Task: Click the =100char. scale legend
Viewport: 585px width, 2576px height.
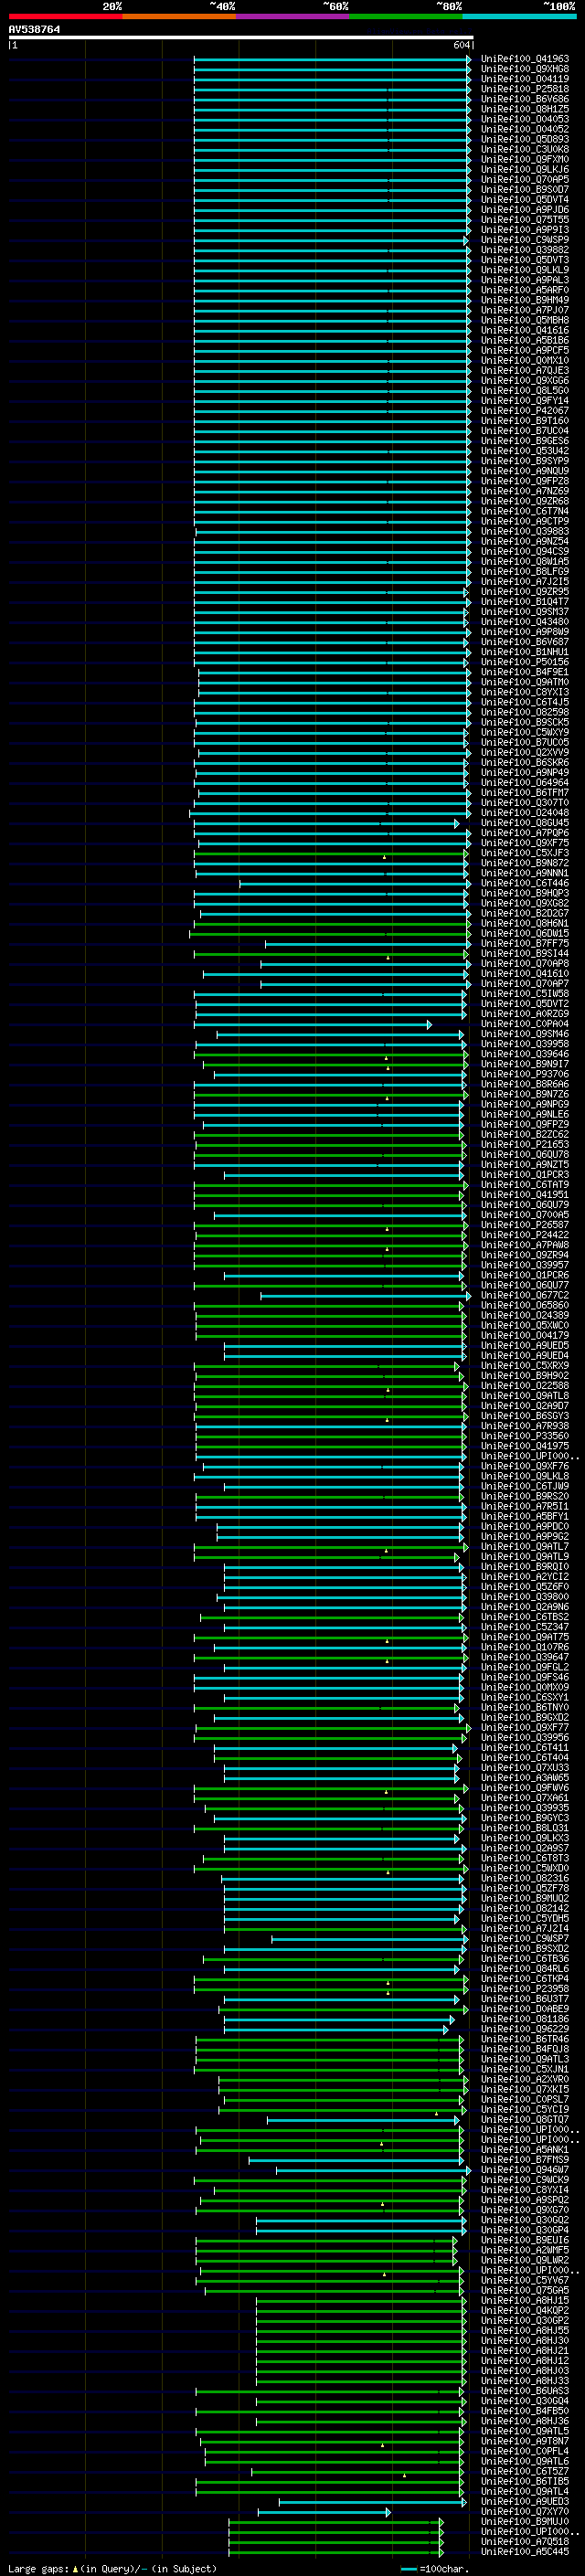Action: coord(434,2569)
